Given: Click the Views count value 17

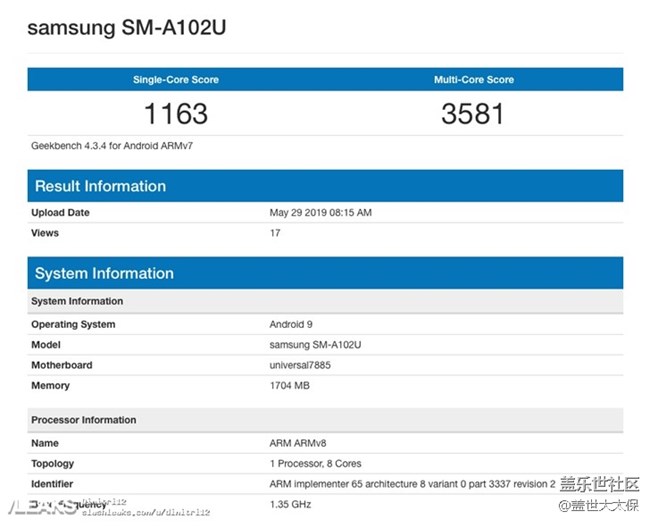Looking at the screenshot, I should (275, 233).
